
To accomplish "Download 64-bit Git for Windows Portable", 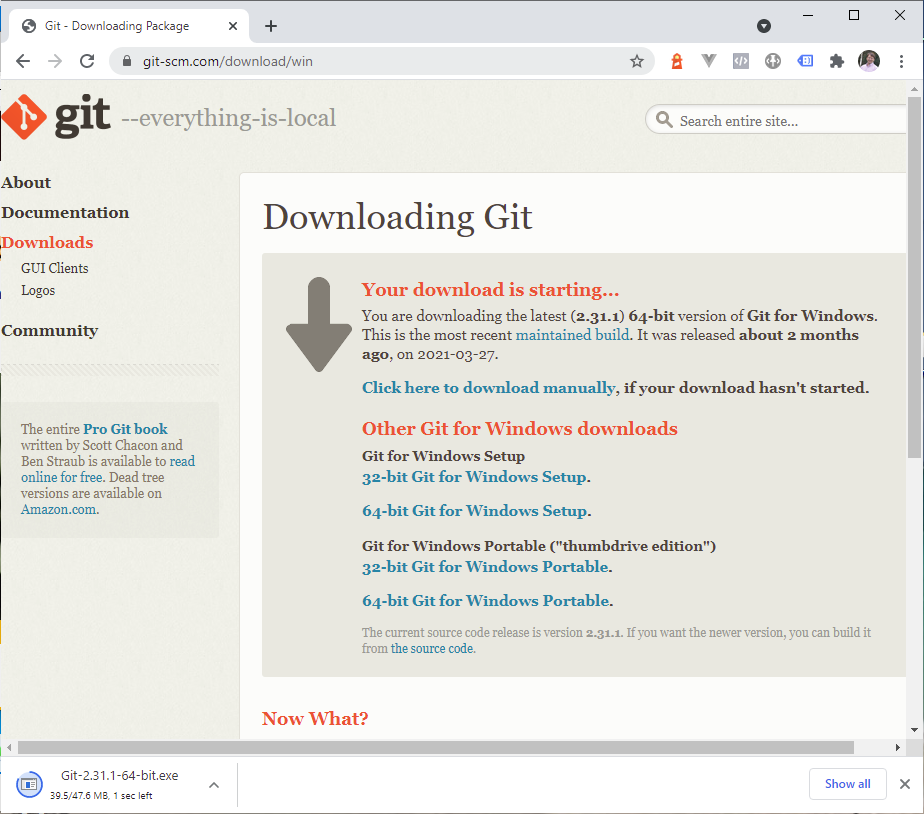I will coord(486,601).
